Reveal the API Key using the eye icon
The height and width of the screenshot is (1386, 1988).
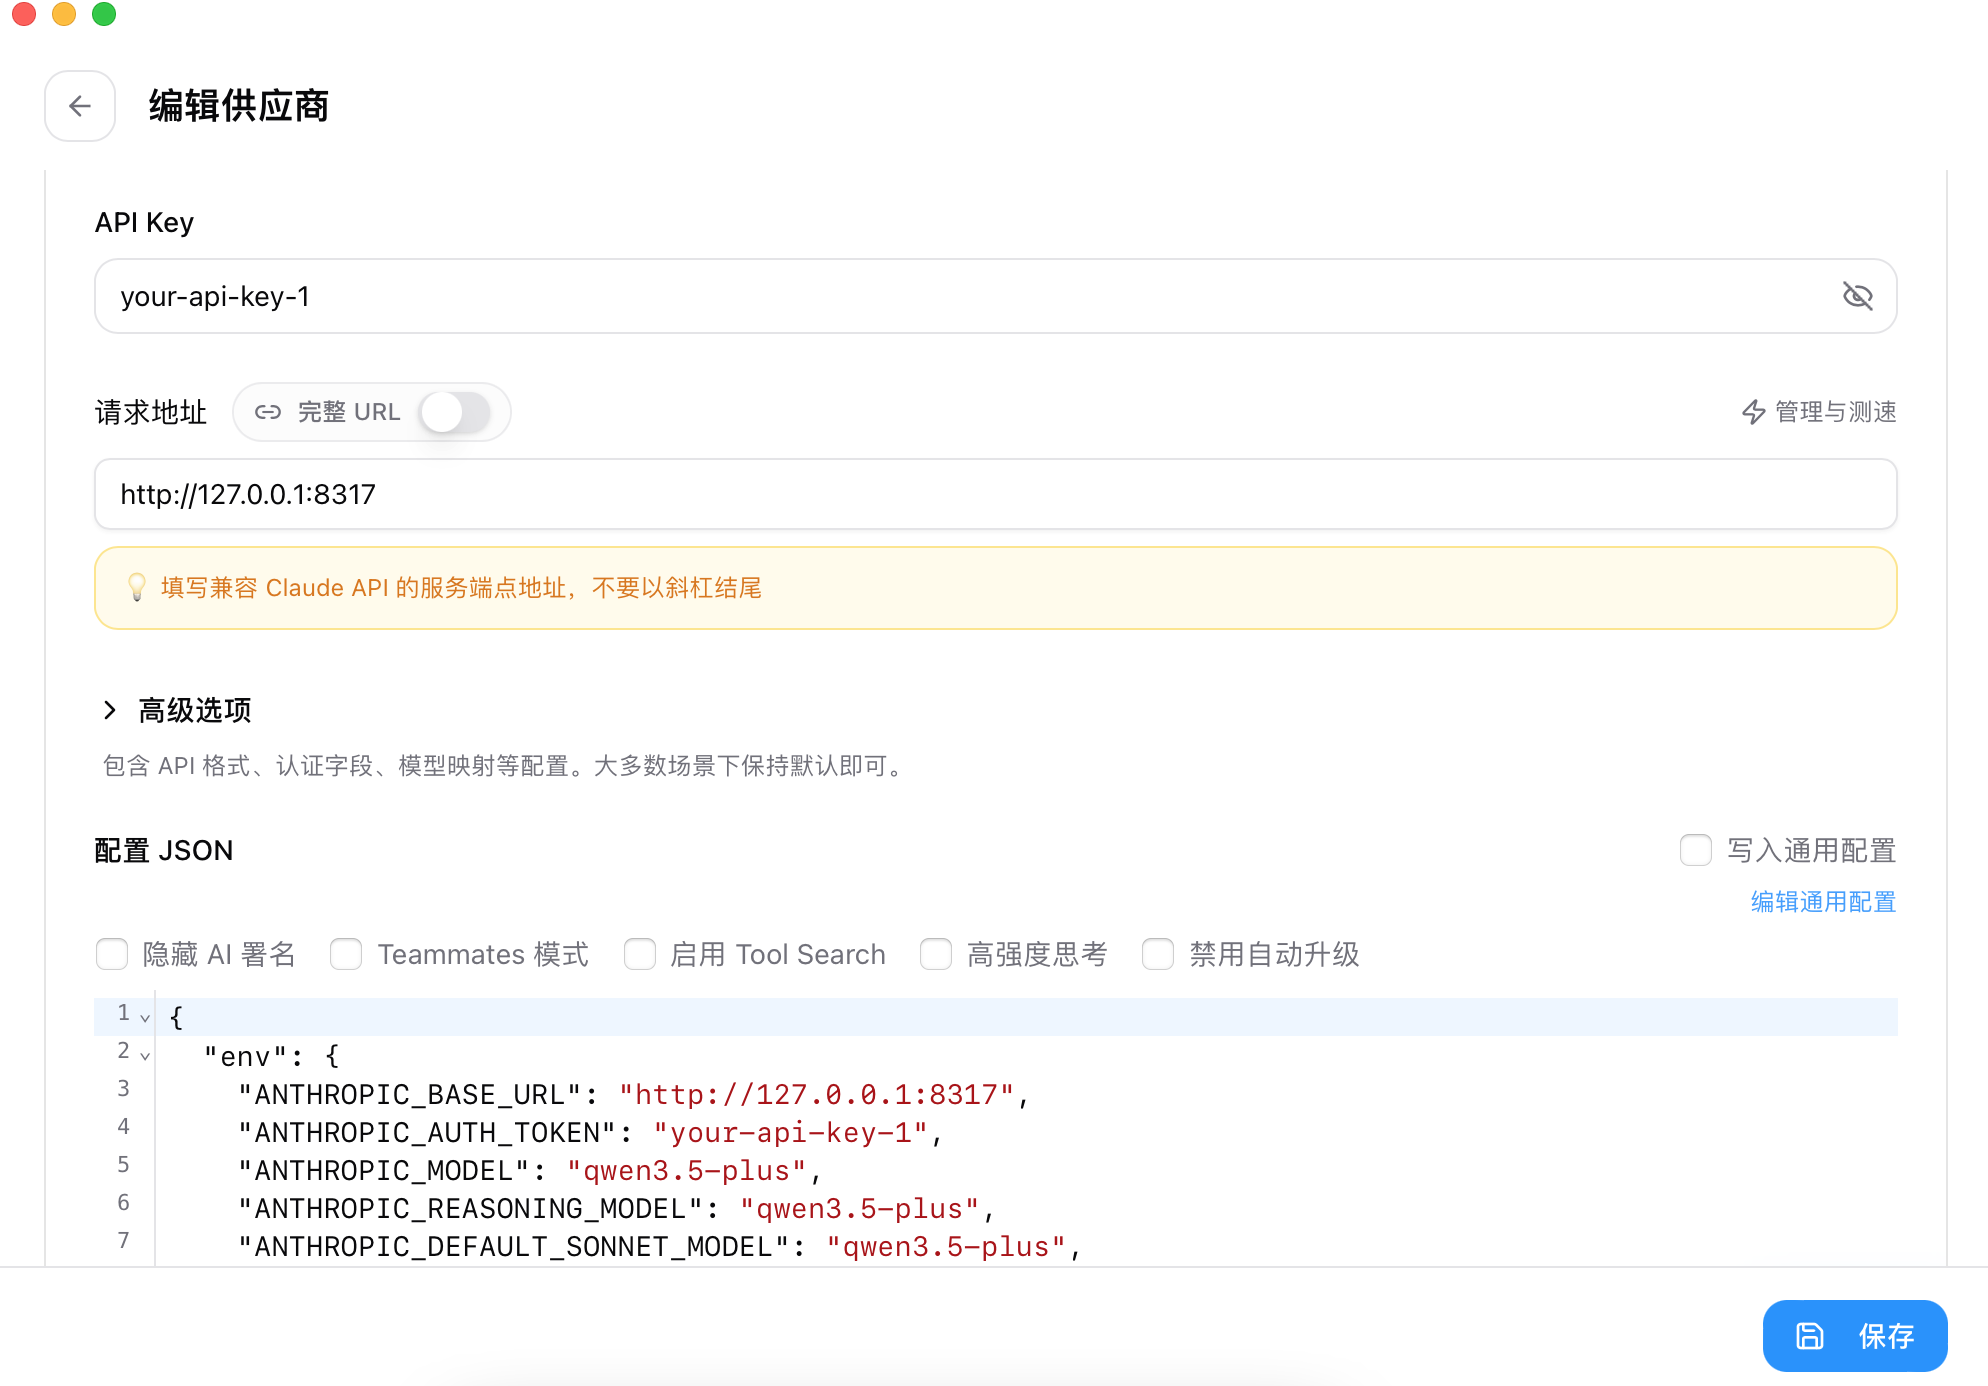pos(1858,296)
